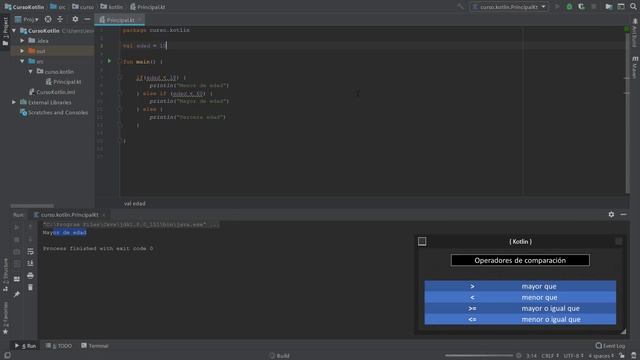Click the checkbox icon in Kotlin overlay window
The height and width of the screenshot is (360, 640).
422,242
